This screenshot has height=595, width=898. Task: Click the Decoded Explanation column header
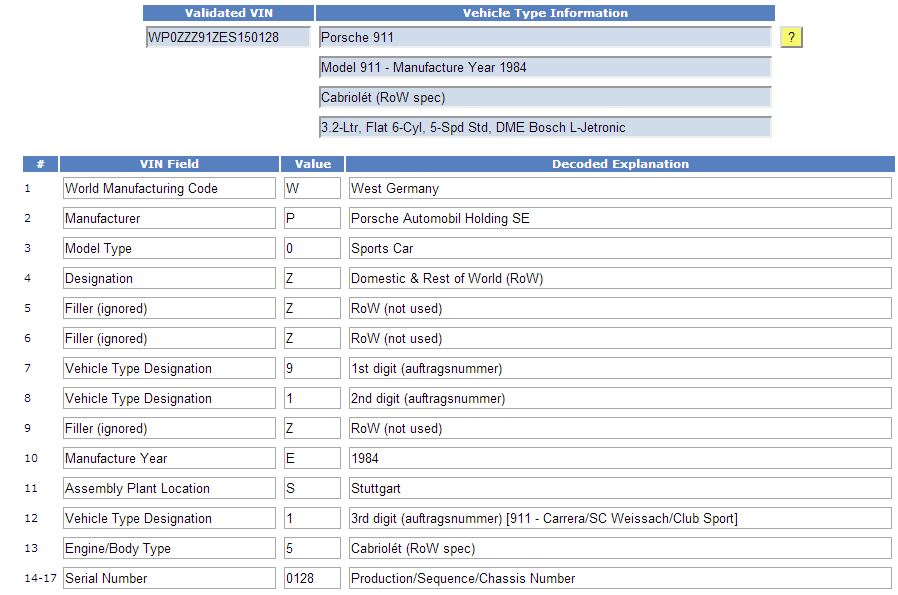(620, 164)
